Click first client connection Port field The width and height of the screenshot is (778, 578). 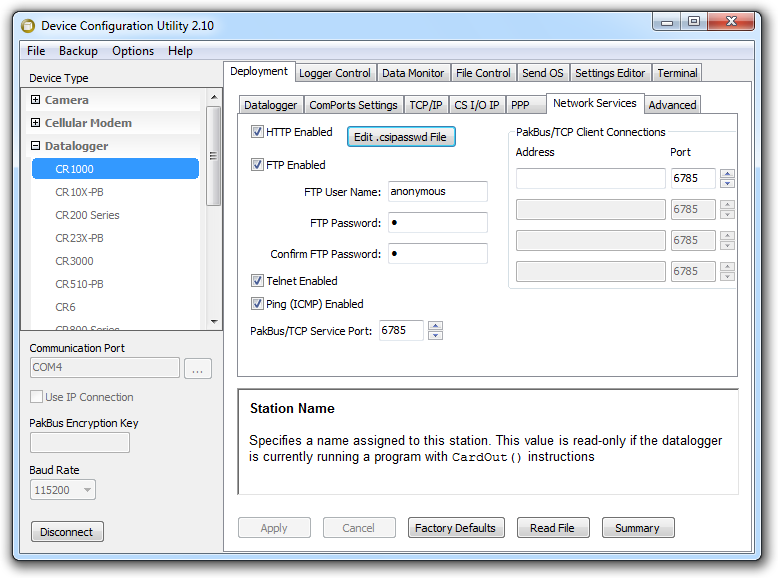pos(693,178)
